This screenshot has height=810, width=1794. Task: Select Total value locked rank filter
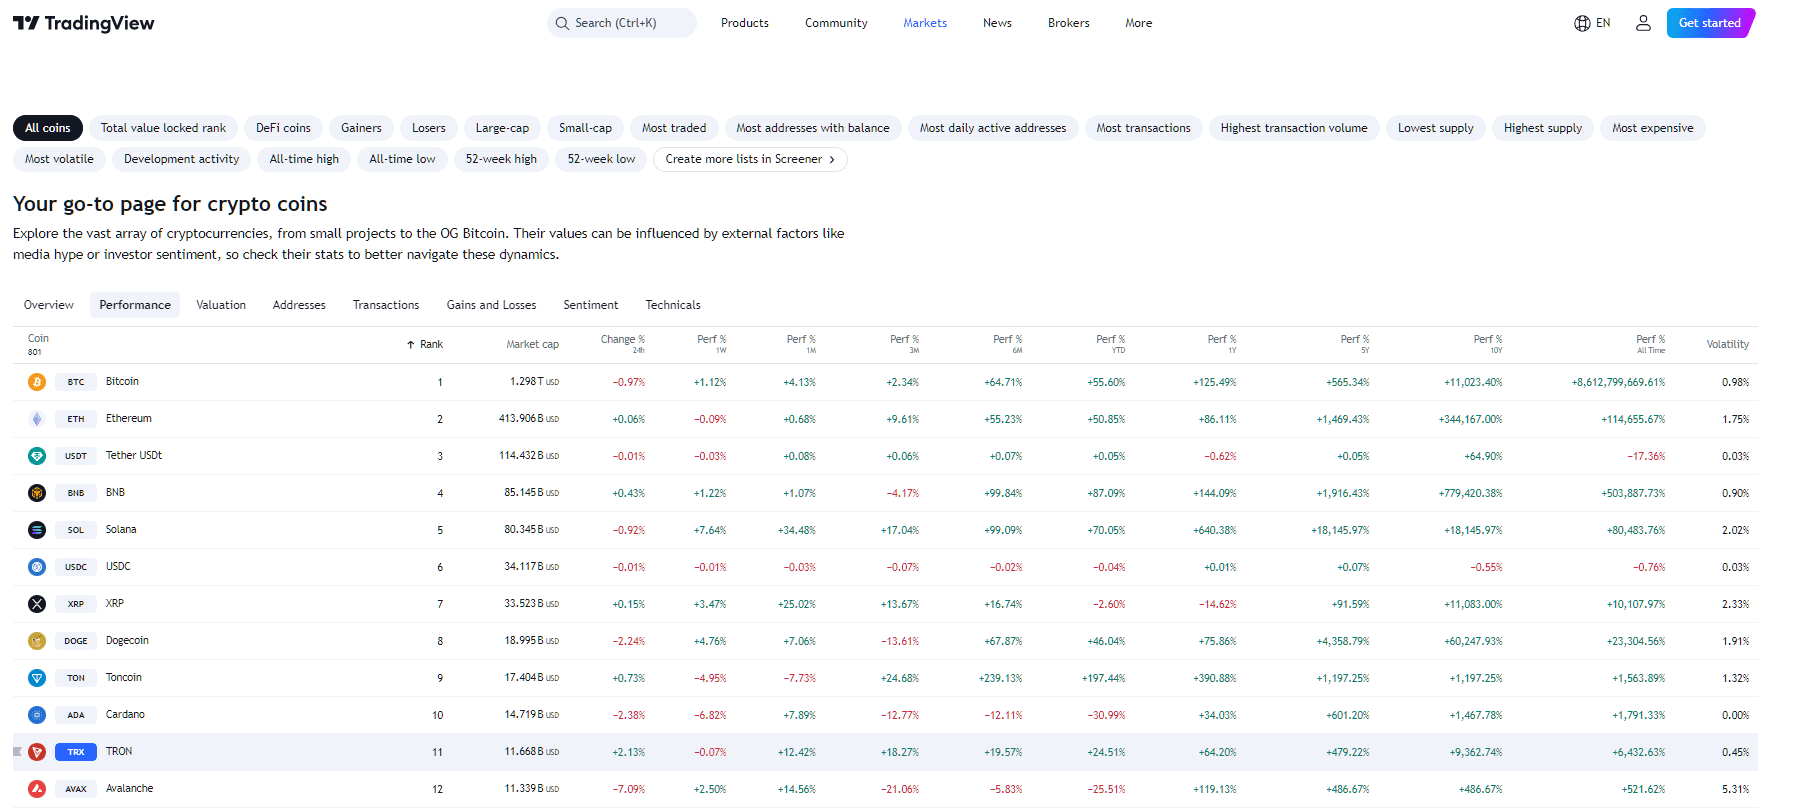coord(163,128)
